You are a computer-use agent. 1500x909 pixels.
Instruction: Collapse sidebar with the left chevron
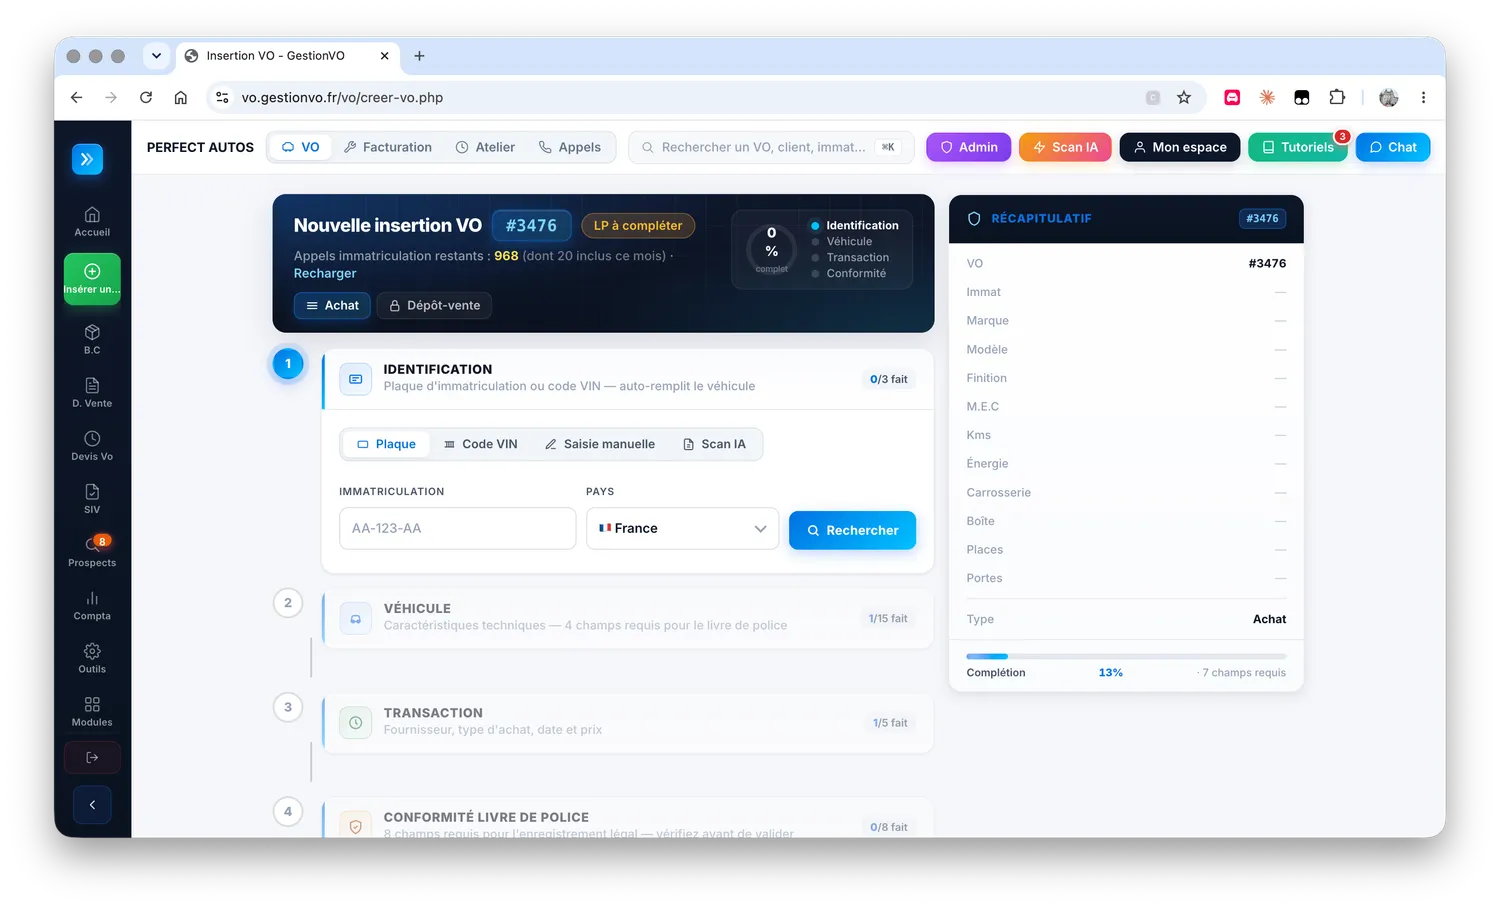(x=92, y=805)
